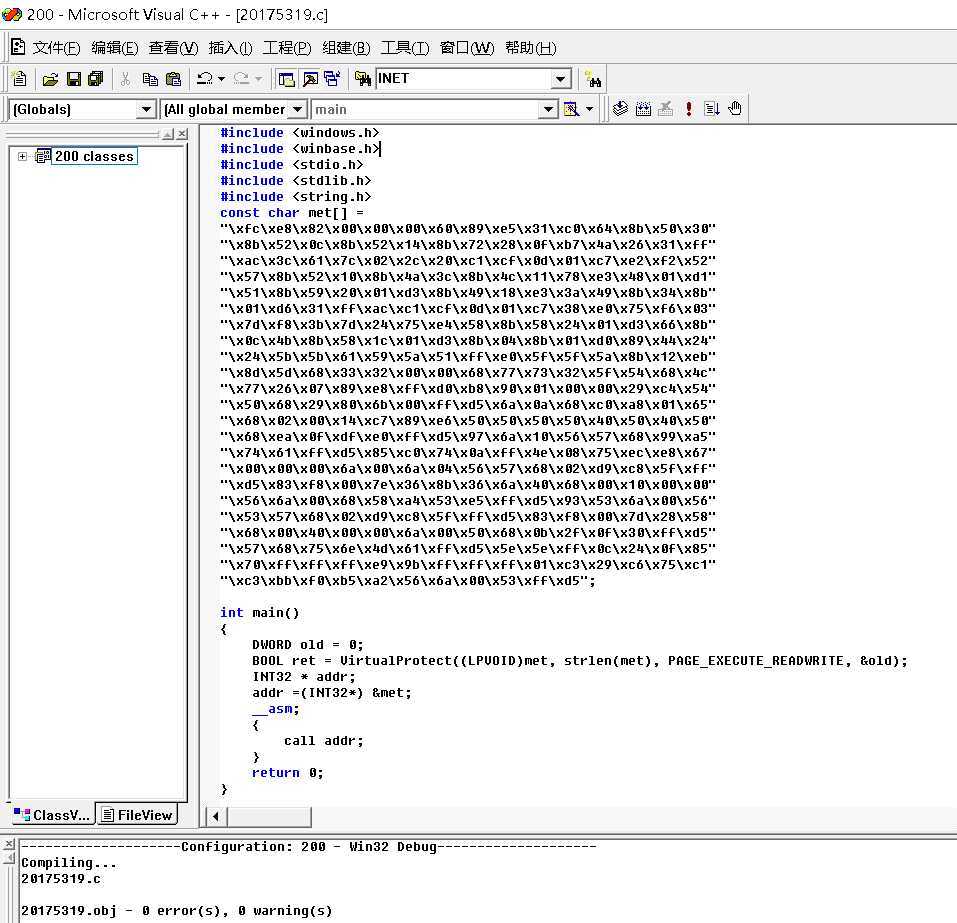Click the Save All toolbar icon
This screenshot has width=957, height=923.
click(x=96, y=79)
